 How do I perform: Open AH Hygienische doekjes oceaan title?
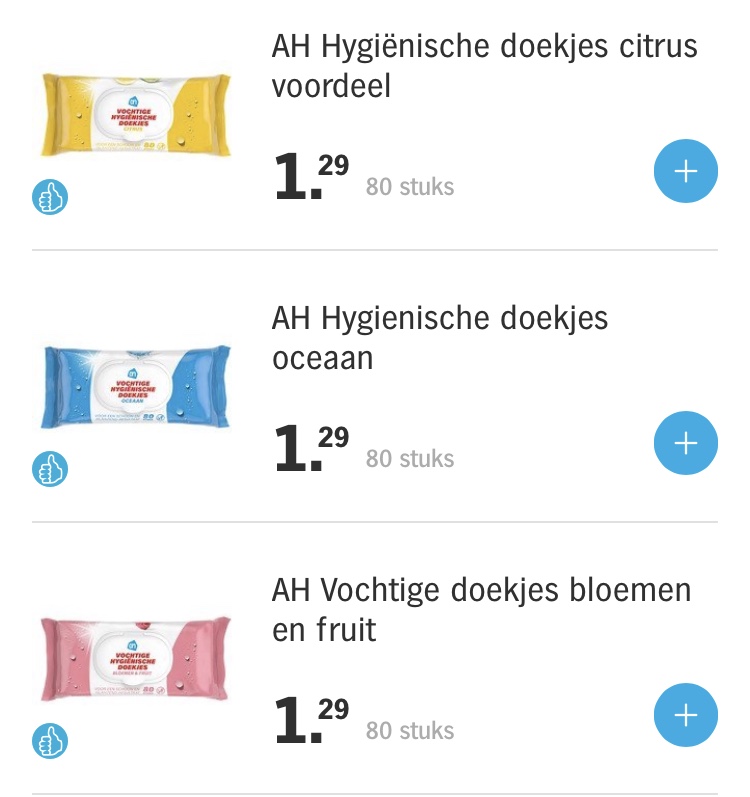pyautogui.click(x=440, y=338)
